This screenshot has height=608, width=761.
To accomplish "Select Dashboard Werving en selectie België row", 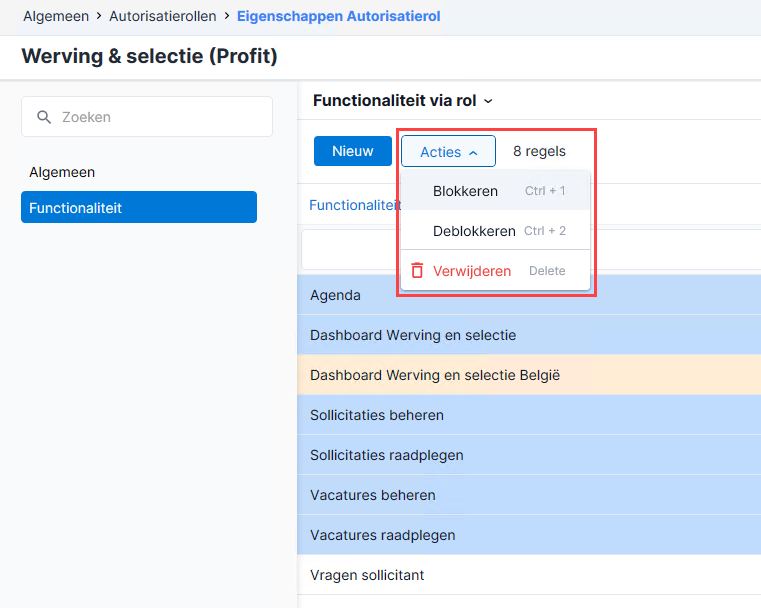I will click(529, 375).
